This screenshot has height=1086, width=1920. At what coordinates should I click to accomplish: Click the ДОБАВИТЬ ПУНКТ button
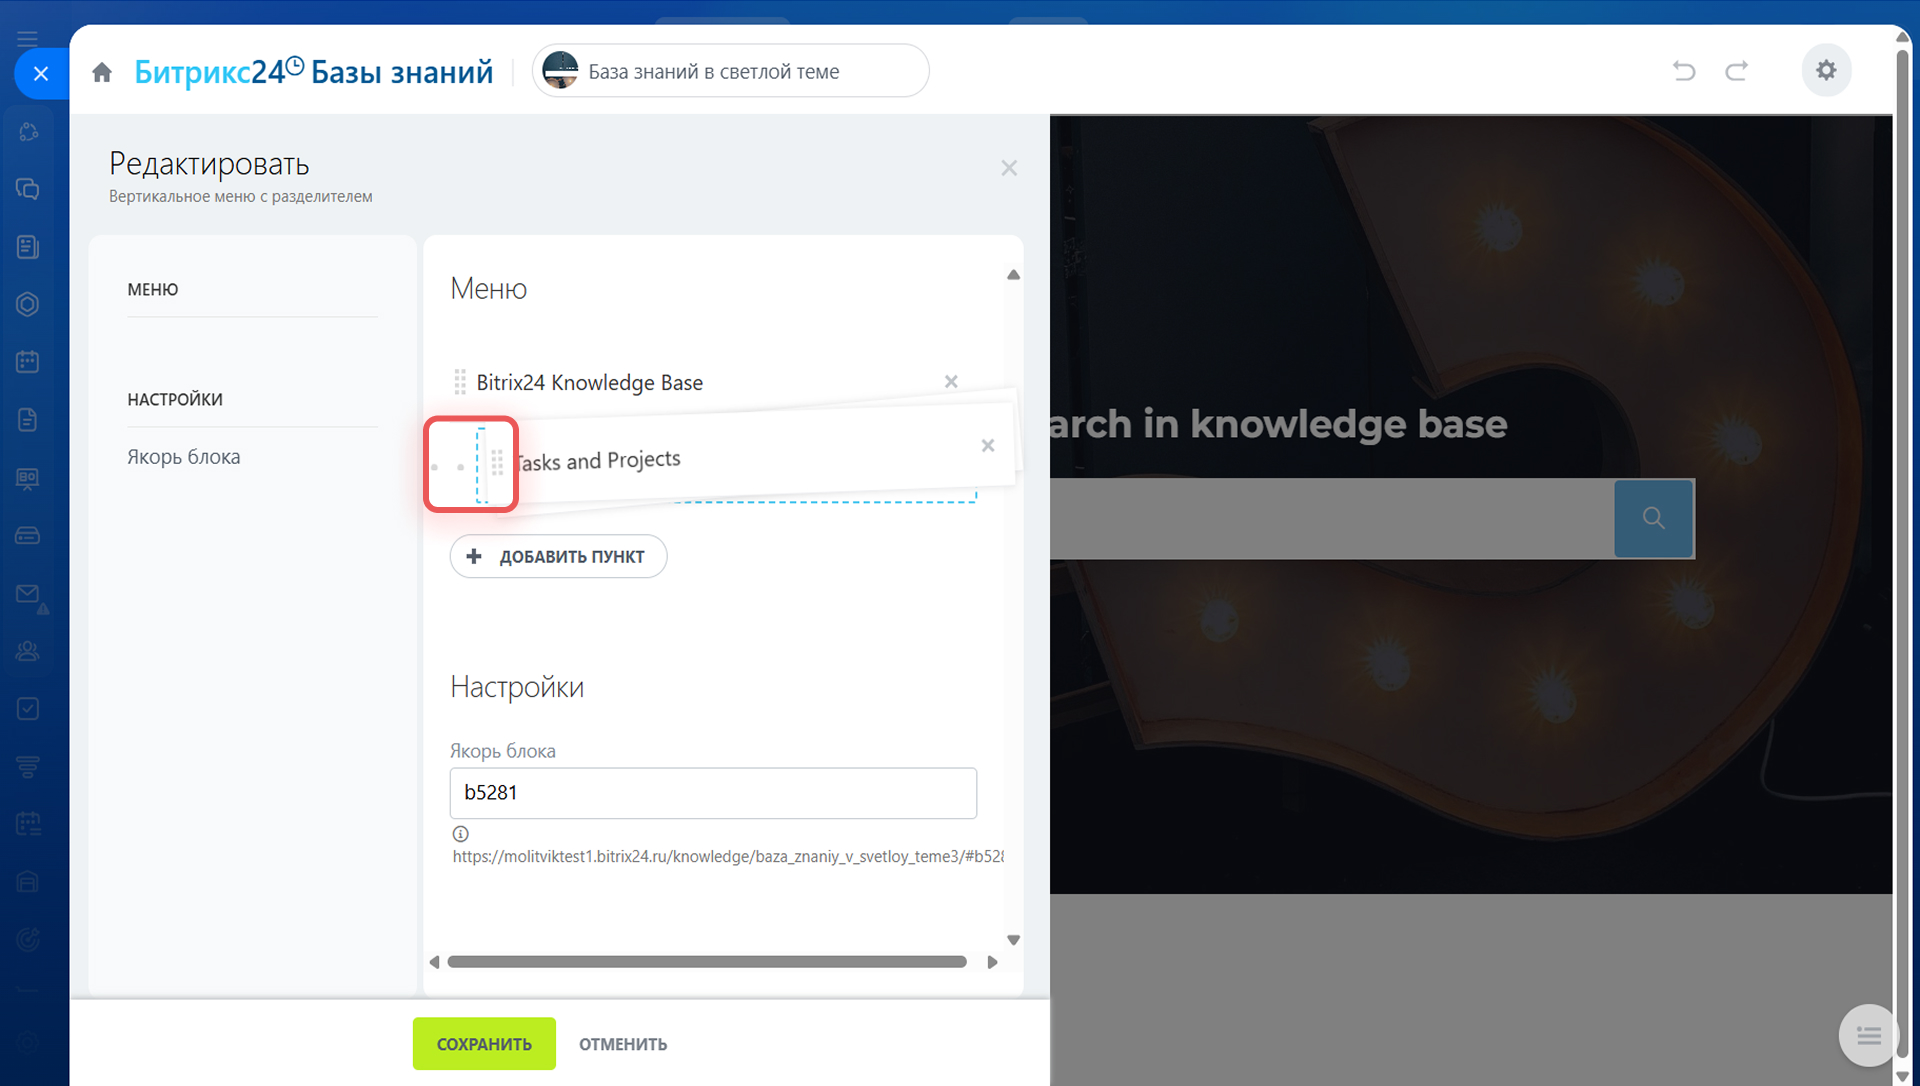click(x=558, y=556)
